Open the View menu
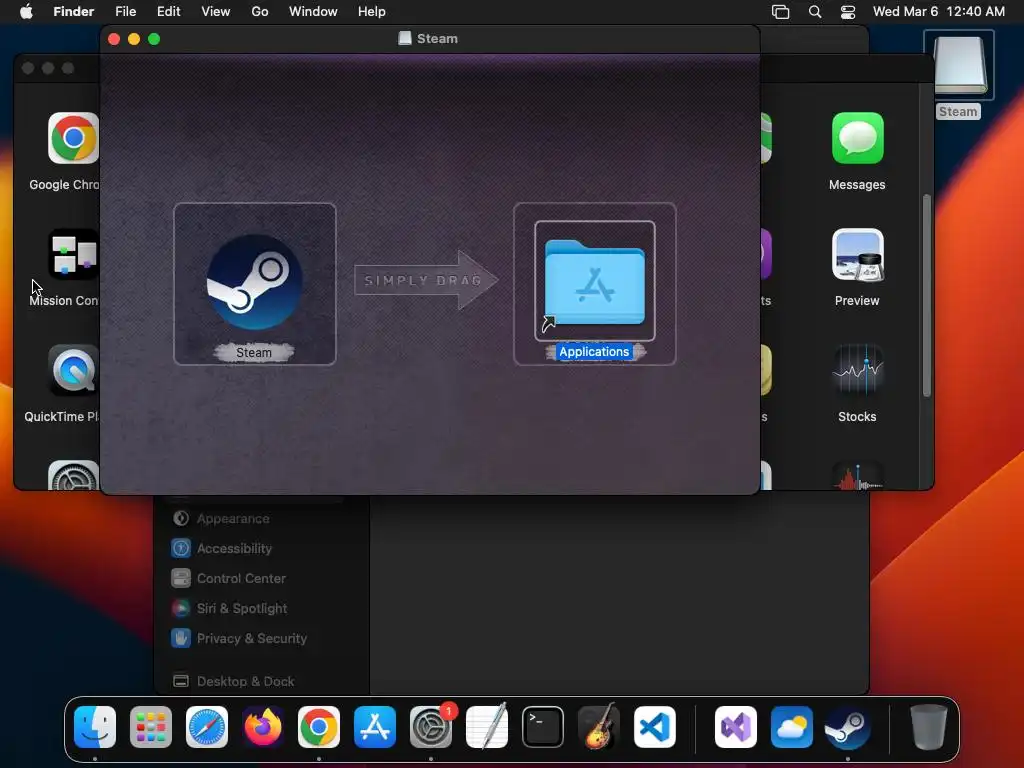Viewport: 1024px width, 768px height. pyautogui.click(x=216, y=11)
